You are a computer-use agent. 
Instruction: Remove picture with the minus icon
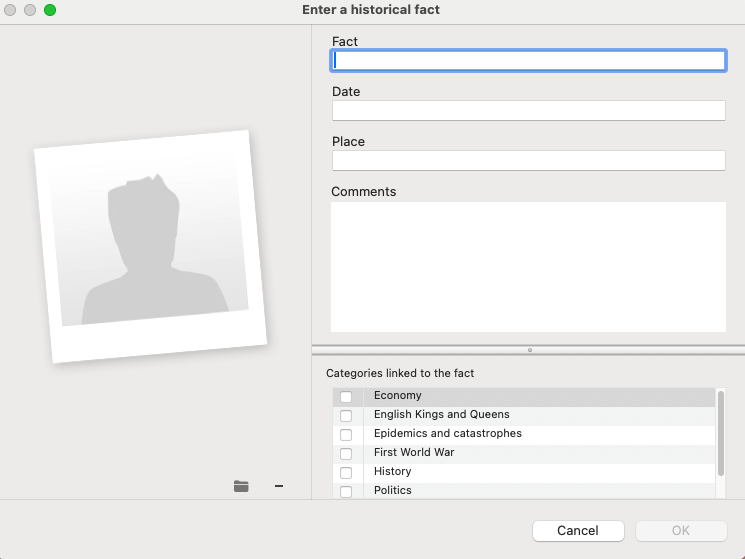[279, 486]
